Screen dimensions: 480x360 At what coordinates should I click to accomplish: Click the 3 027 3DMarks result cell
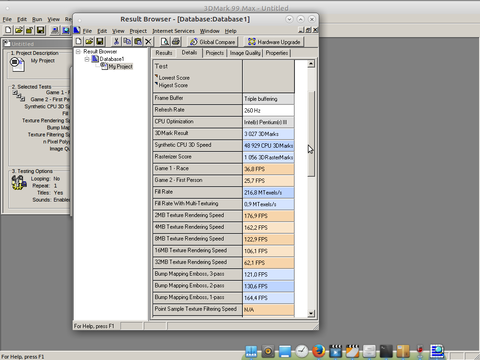click(x=269, y=134)
